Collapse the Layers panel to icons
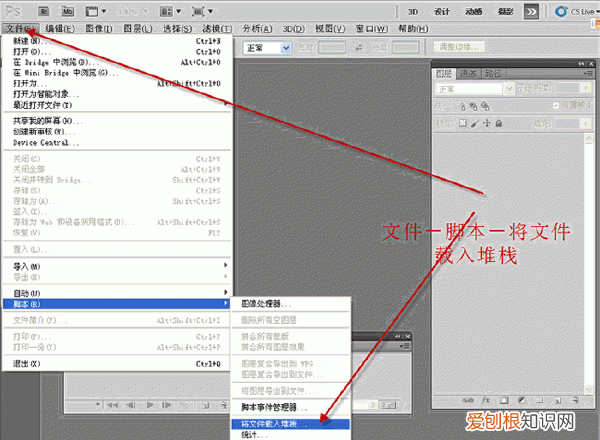The height and width of the screenshot is (440, 600). 581,64
